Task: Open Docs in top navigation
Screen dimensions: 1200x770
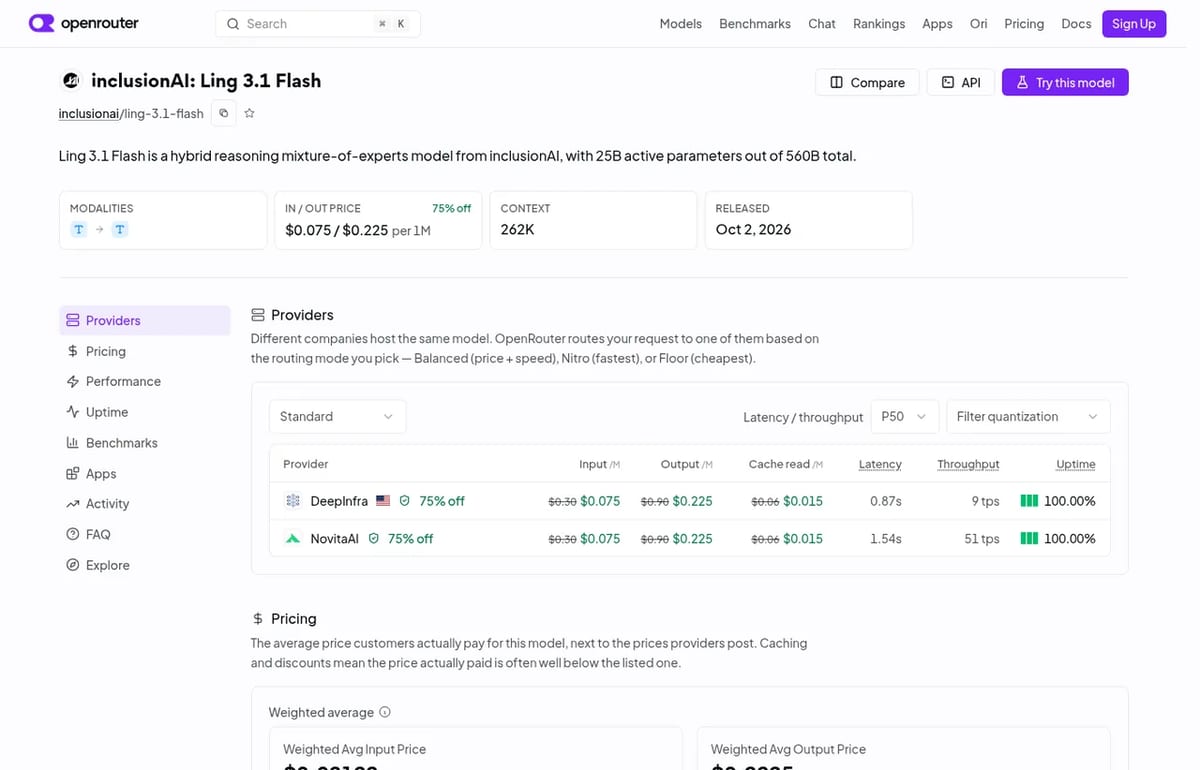Action: pos(1077,24)
